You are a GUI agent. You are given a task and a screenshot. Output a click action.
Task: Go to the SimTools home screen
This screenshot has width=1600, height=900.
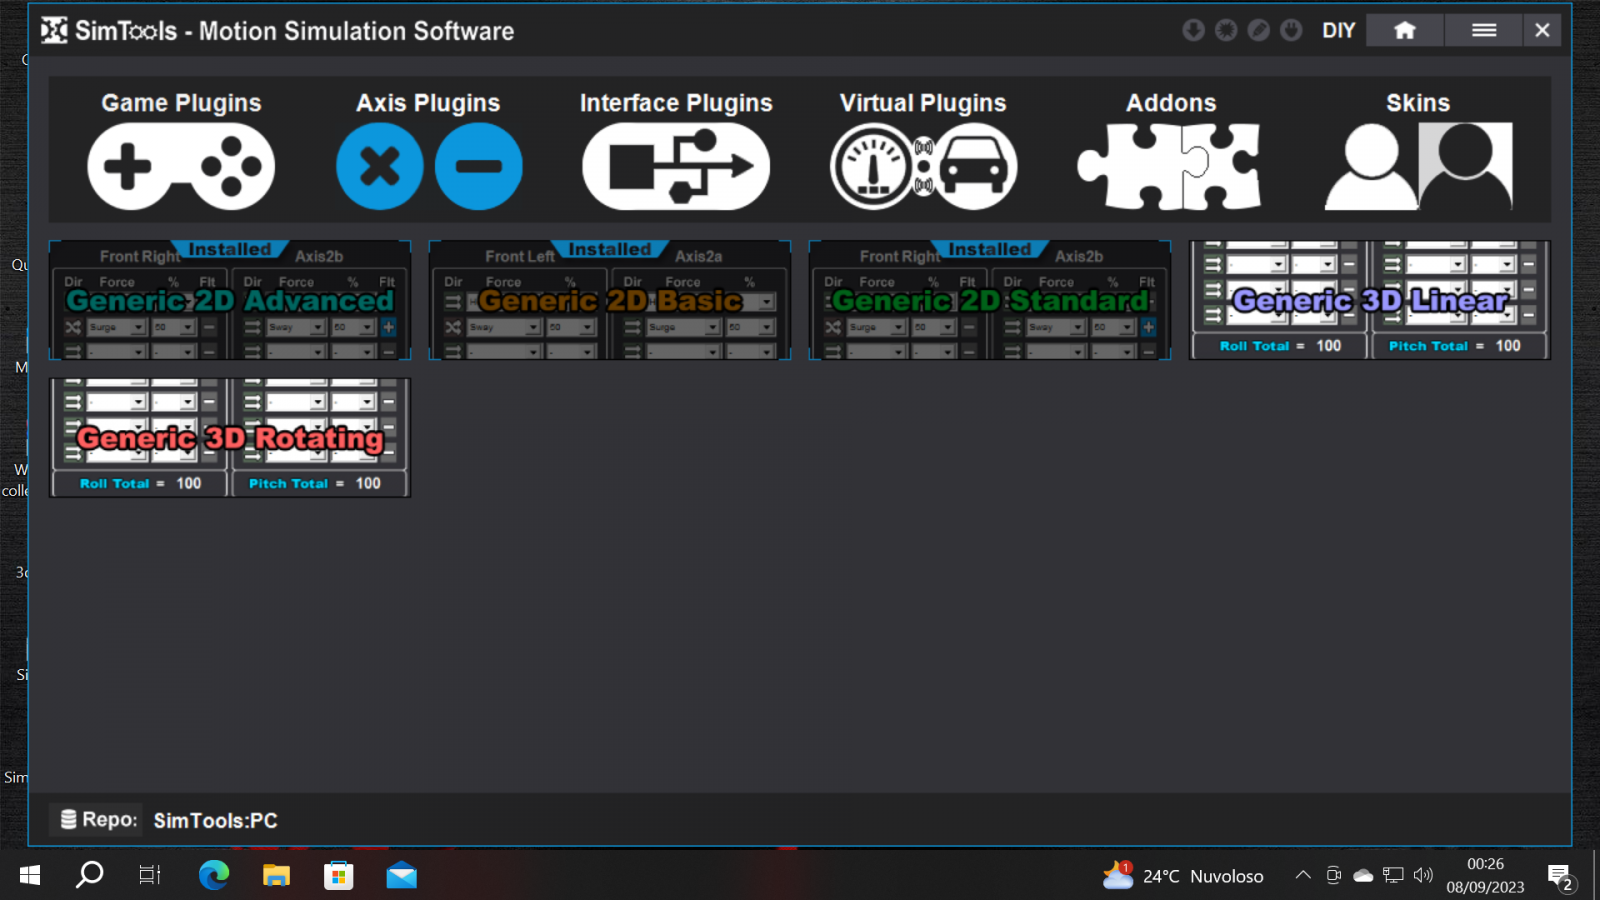[1405, 30]
